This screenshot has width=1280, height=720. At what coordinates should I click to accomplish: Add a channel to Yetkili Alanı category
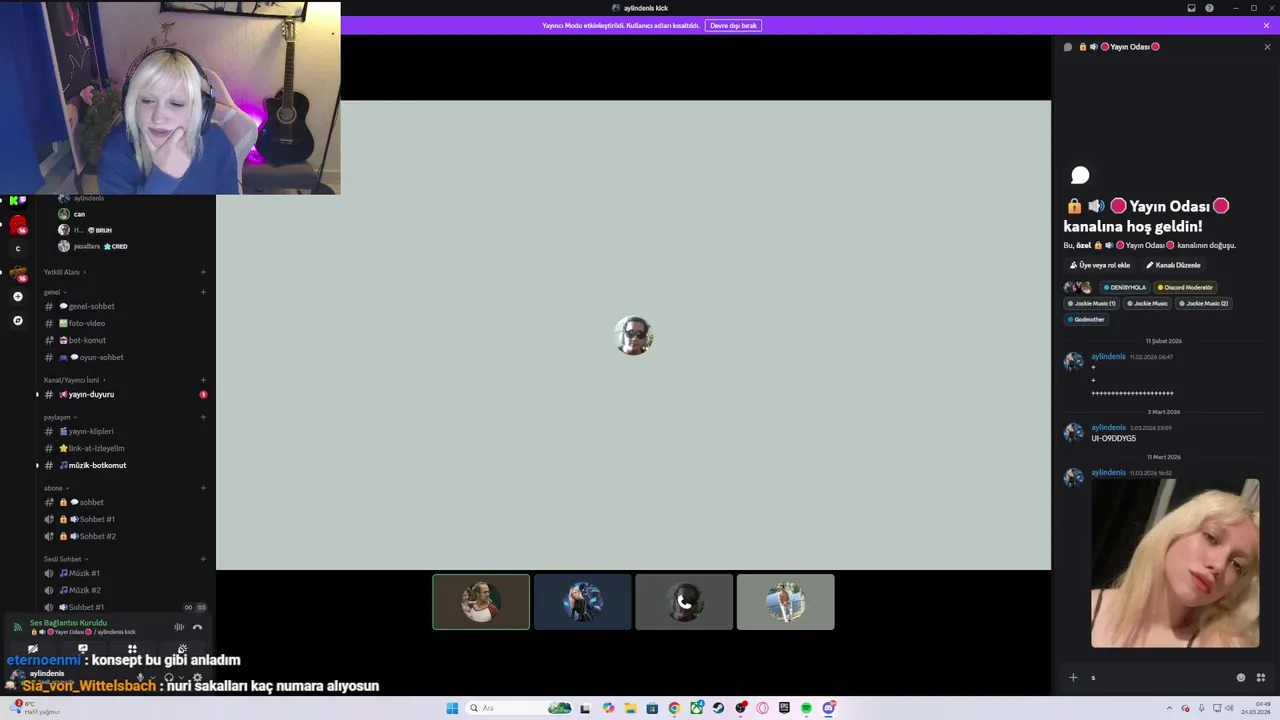[203, 272]
